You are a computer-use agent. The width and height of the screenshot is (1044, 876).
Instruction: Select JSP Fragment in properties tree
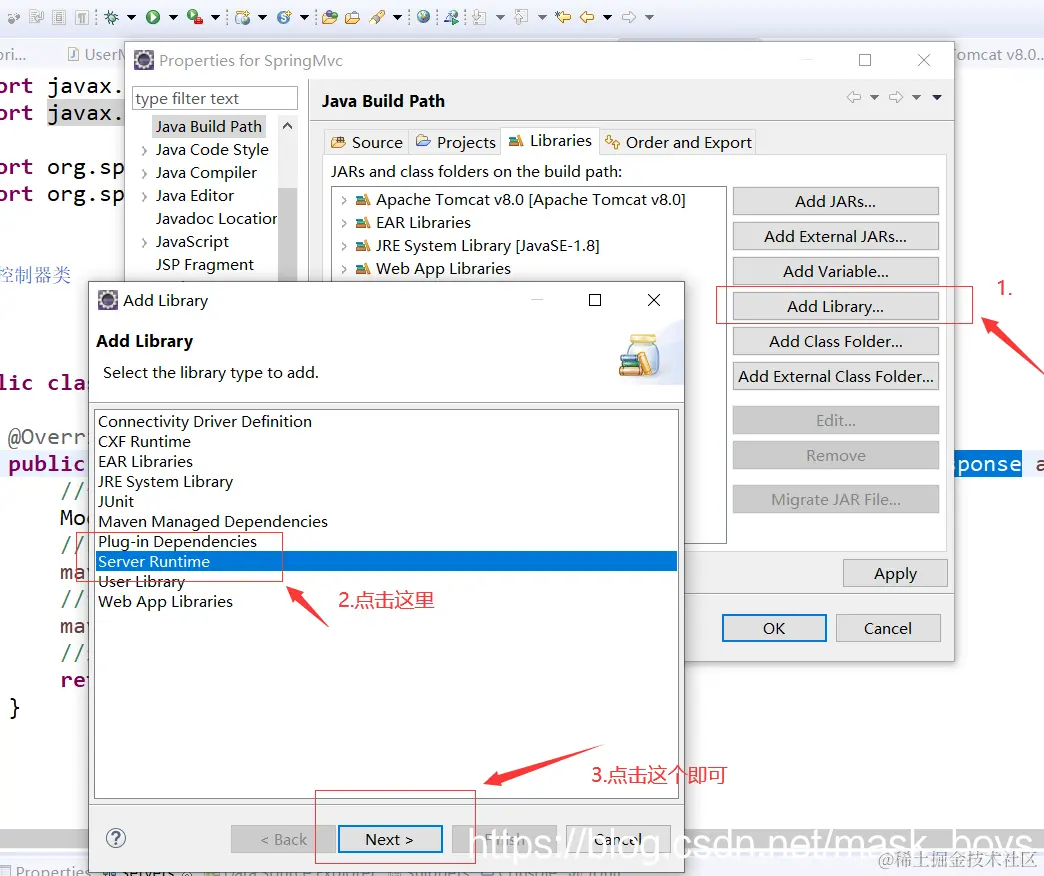click(204, 265)
